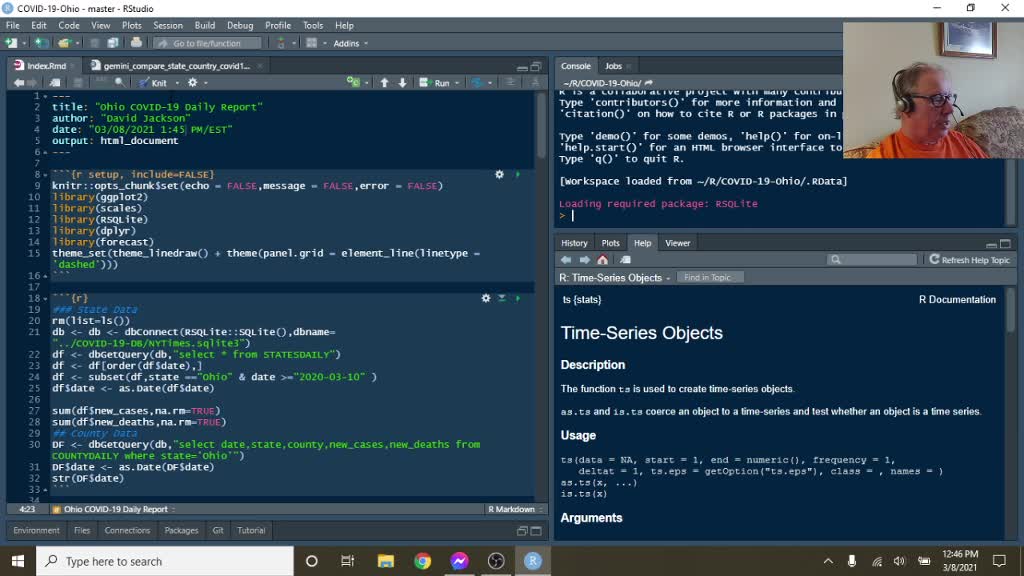Click console working directory arrow icon
The height and width of the screenshot is (576, 1024).
click(648, 83)
